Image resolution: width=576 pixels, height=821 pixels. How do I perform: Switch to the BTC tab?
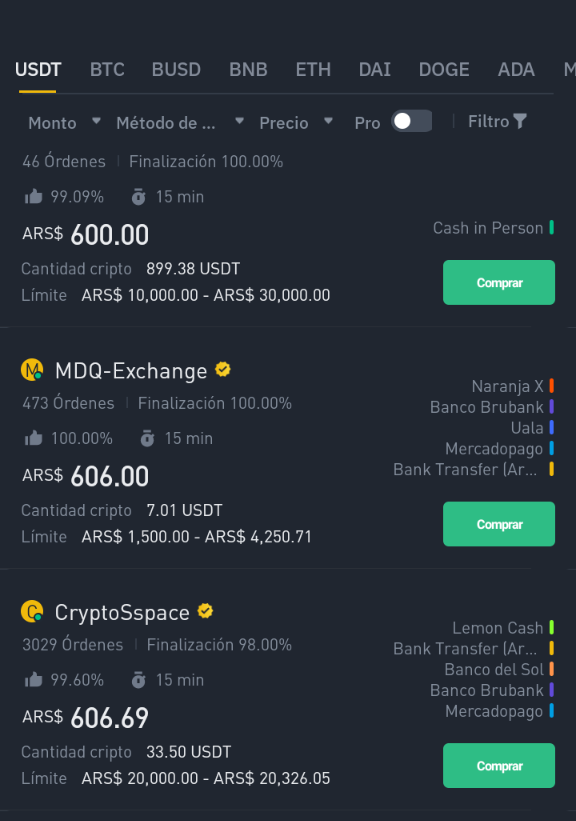click(x=107, y=70)
